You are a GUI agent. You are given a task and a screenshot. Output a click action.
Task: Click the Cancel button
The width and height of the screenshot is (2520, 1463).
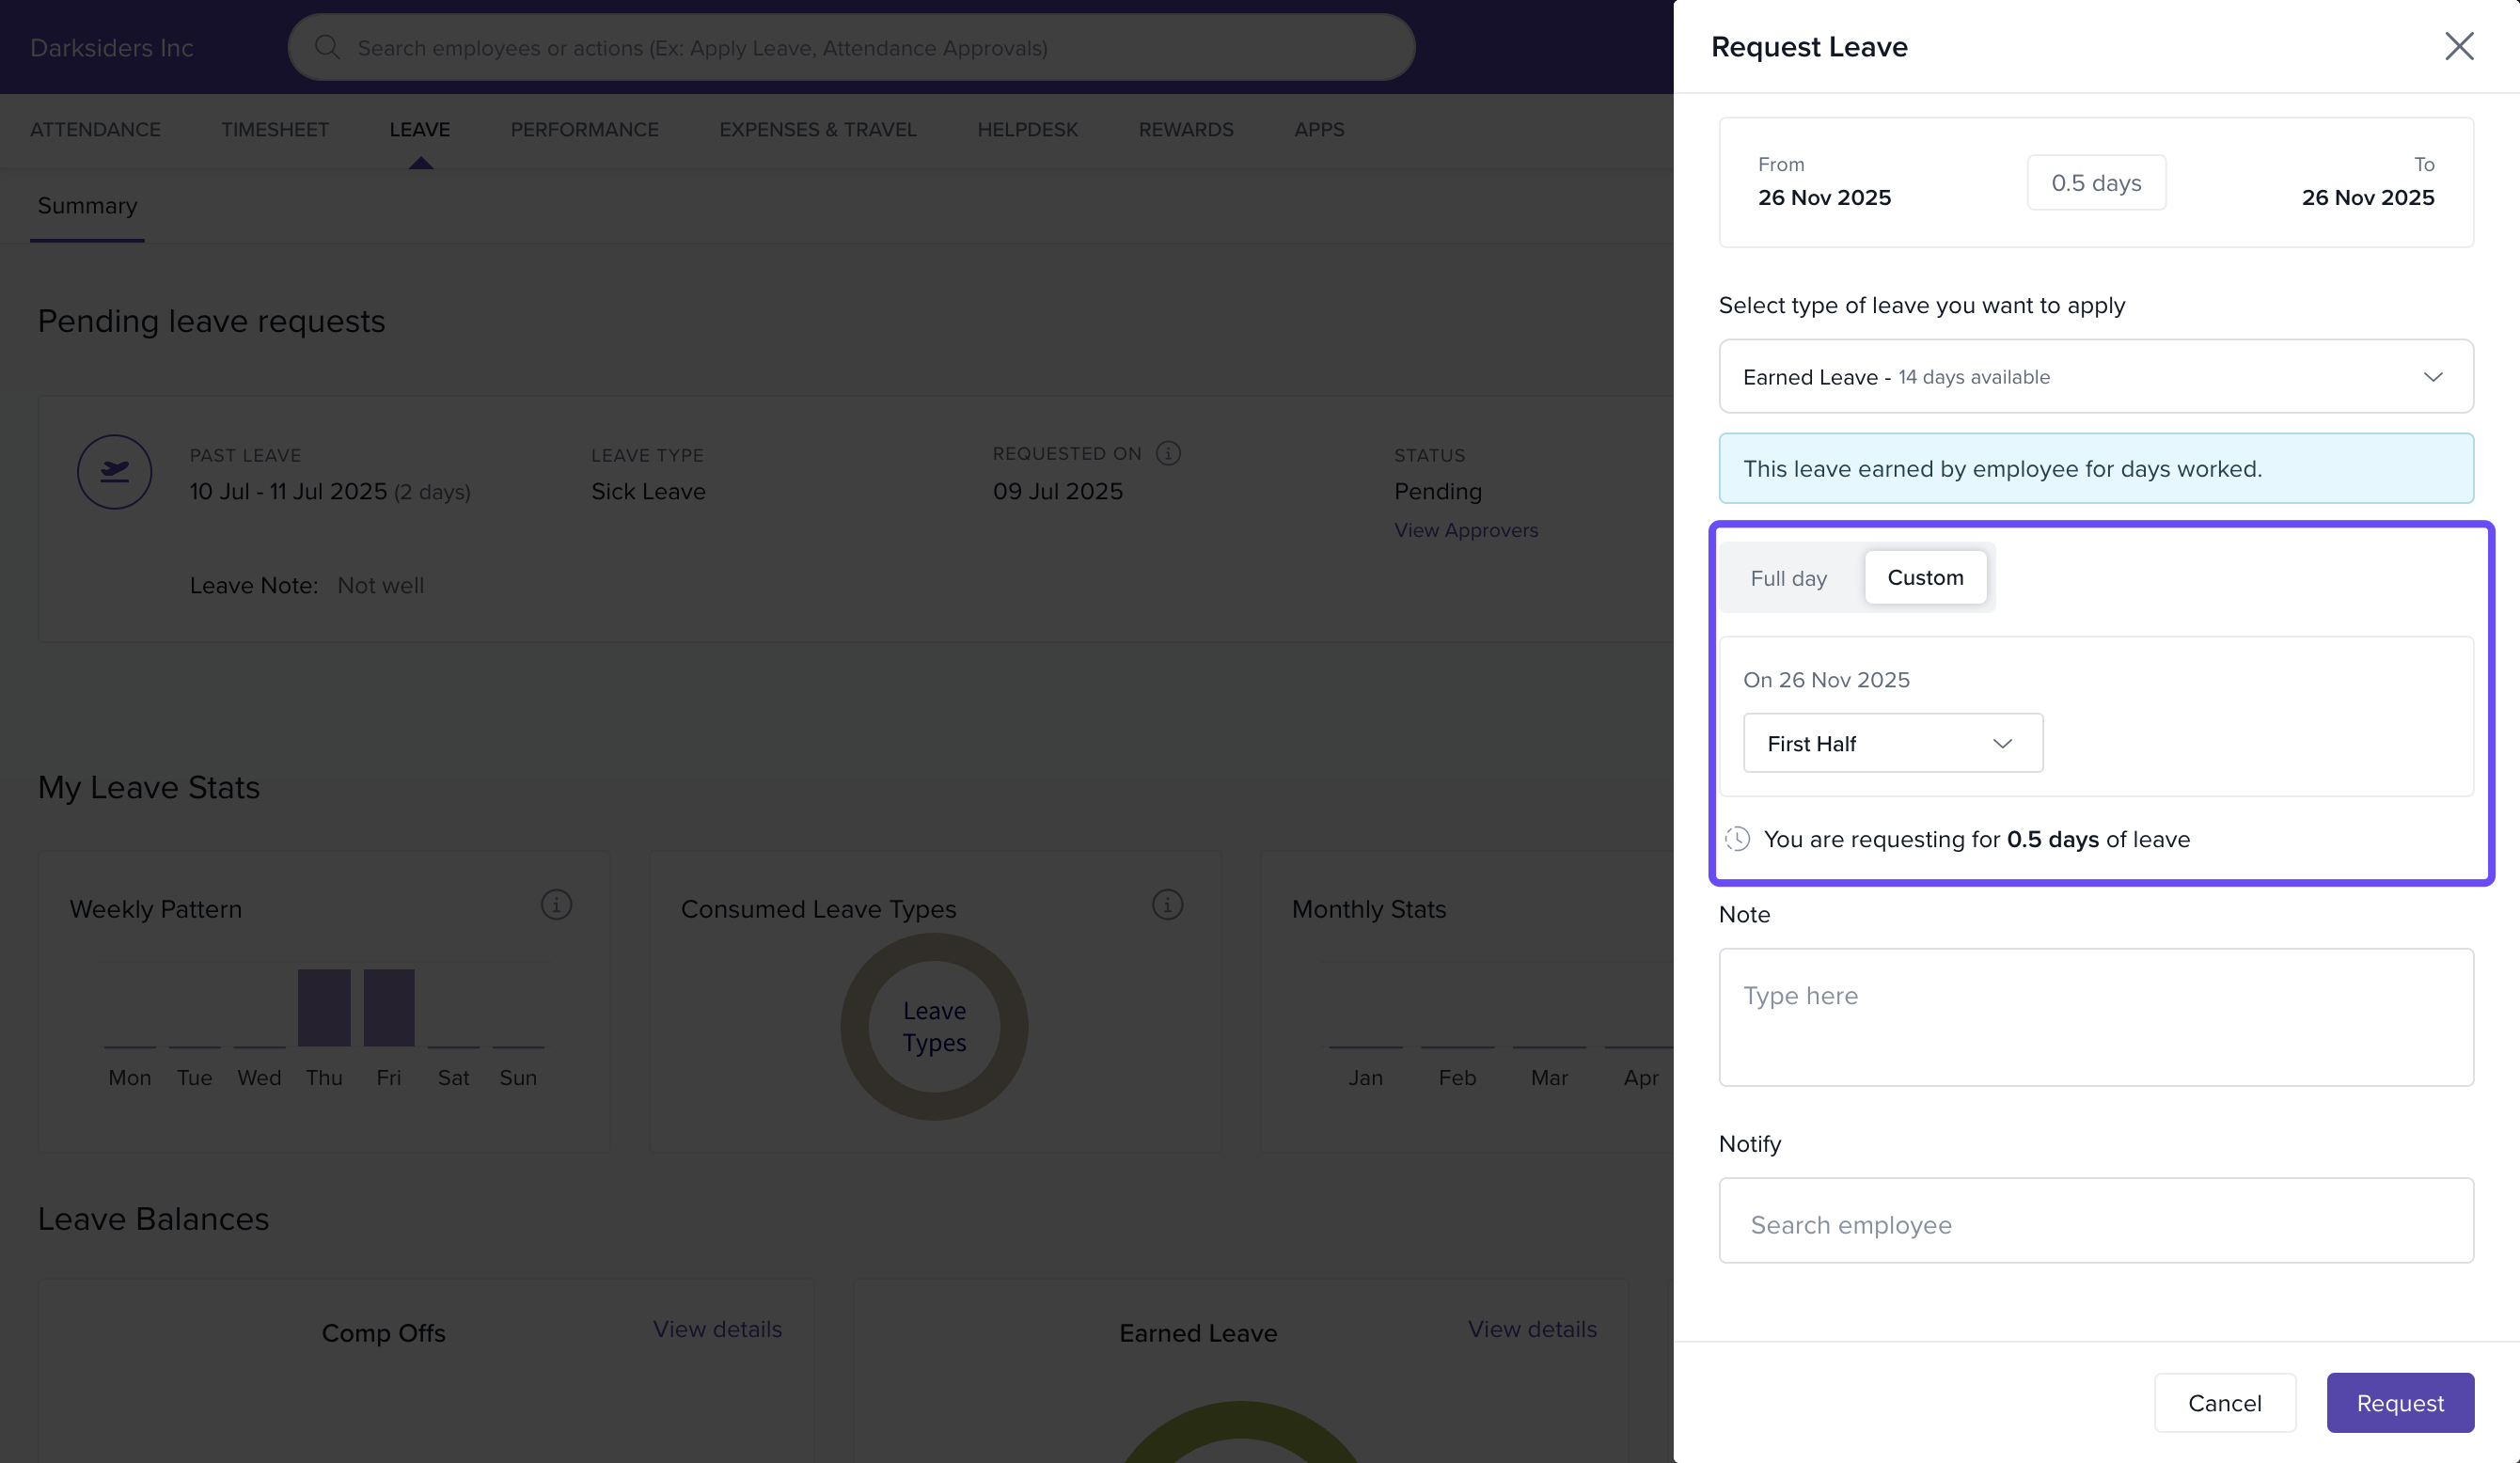2224,1403
